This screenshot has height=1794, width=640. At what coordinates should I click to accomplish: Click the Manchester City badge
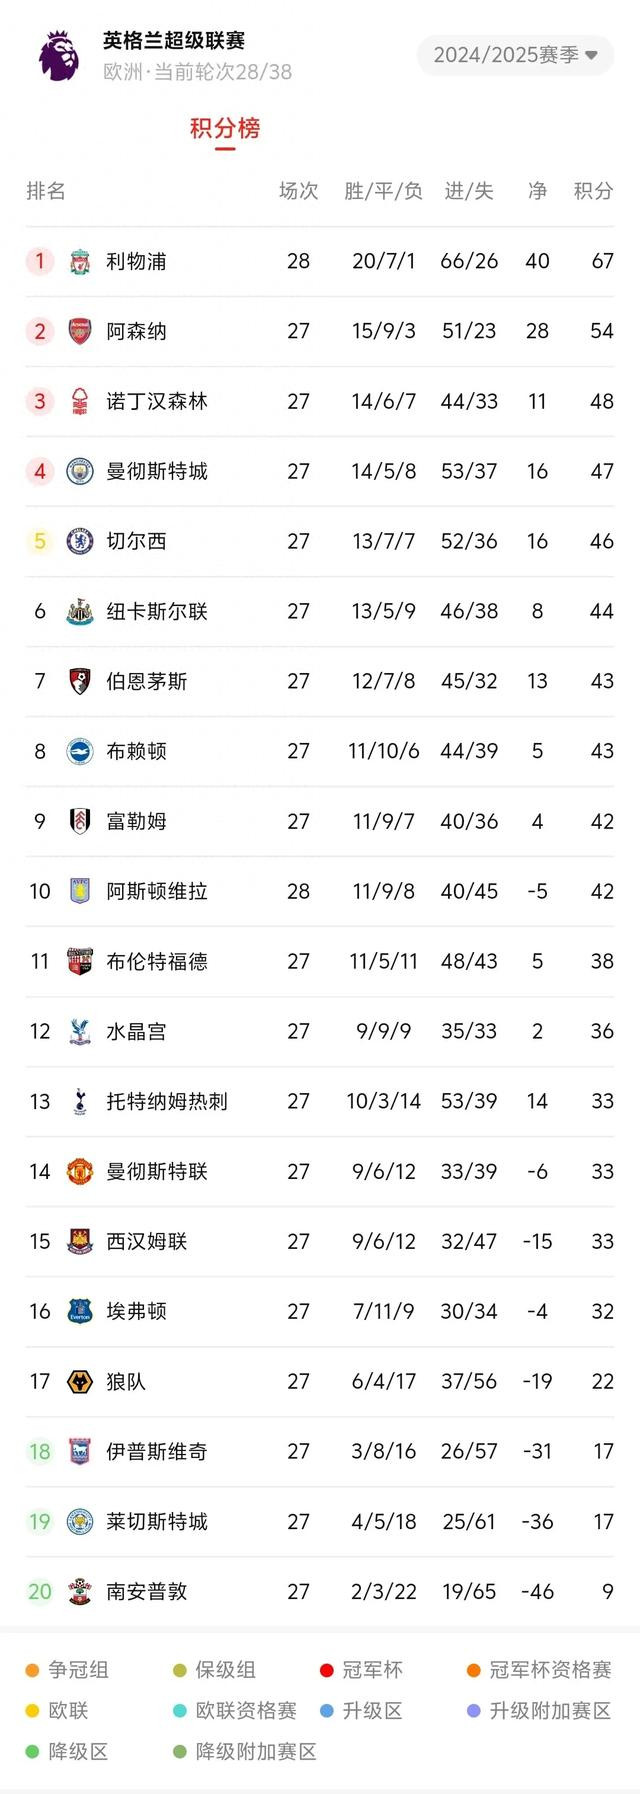point(80,472)
